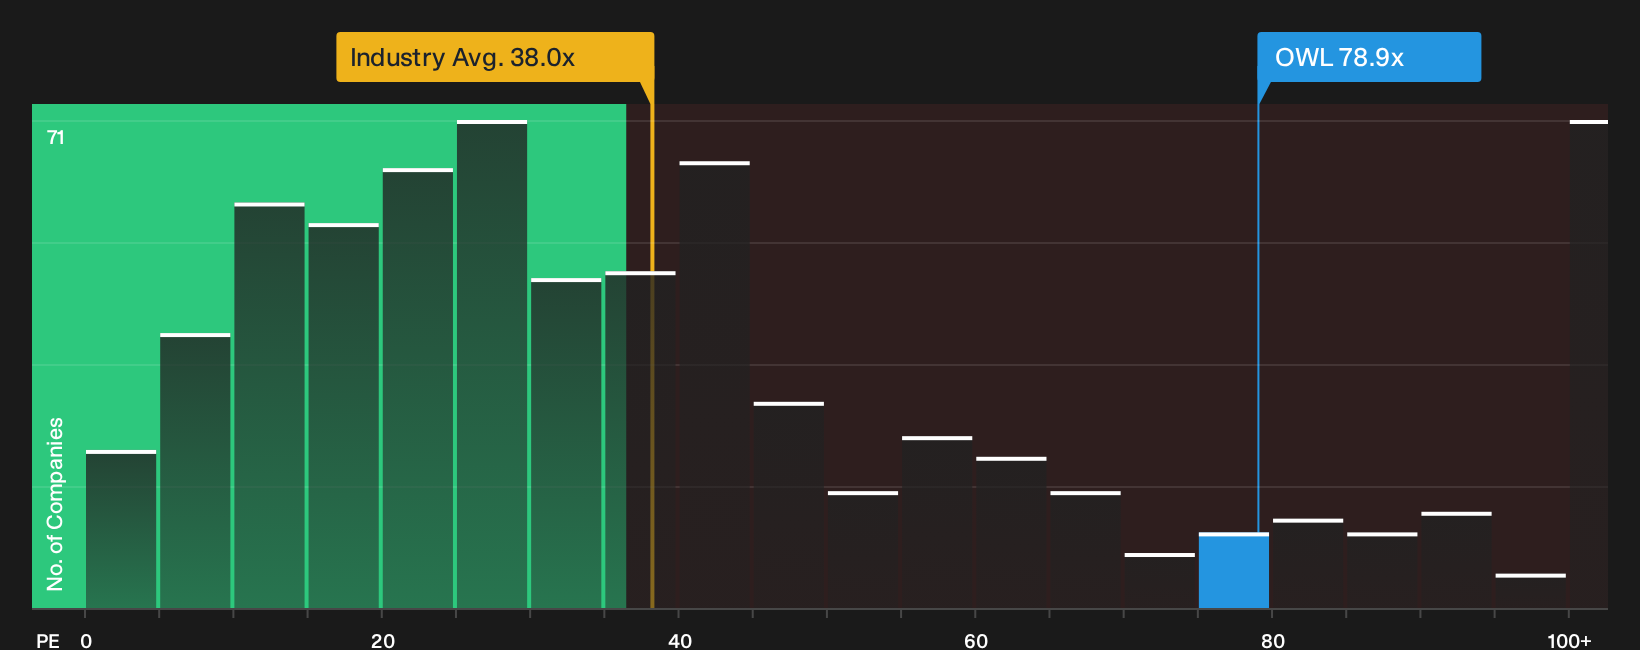Select the dark bar in the 40-45 PE range
This screenshot has width=1640, height=650.
[714, 385]
